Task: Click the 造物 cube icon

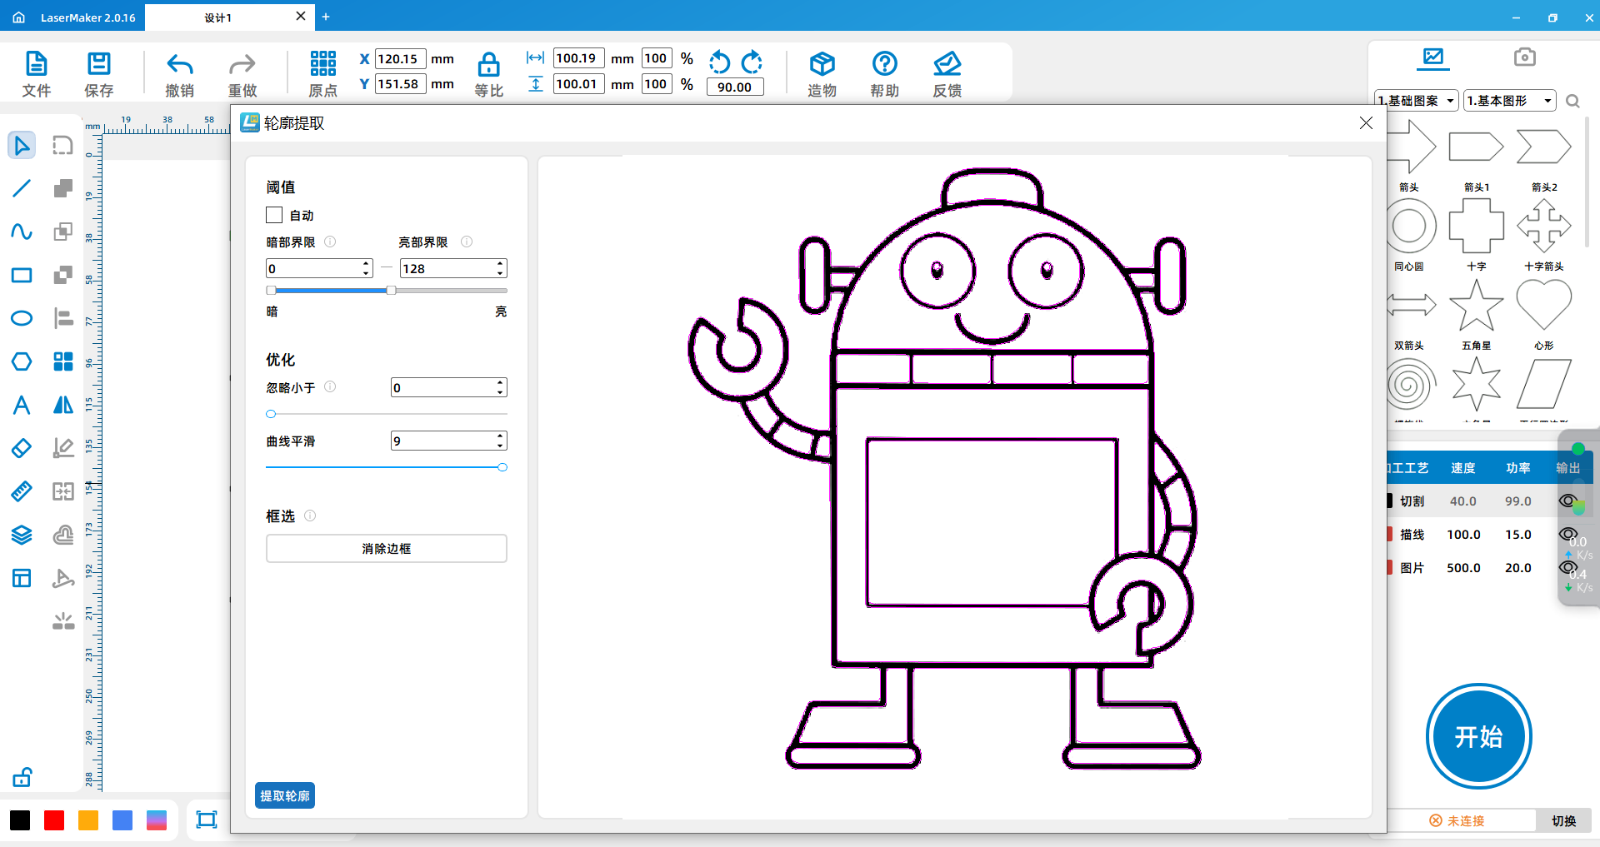Action: 822,65
